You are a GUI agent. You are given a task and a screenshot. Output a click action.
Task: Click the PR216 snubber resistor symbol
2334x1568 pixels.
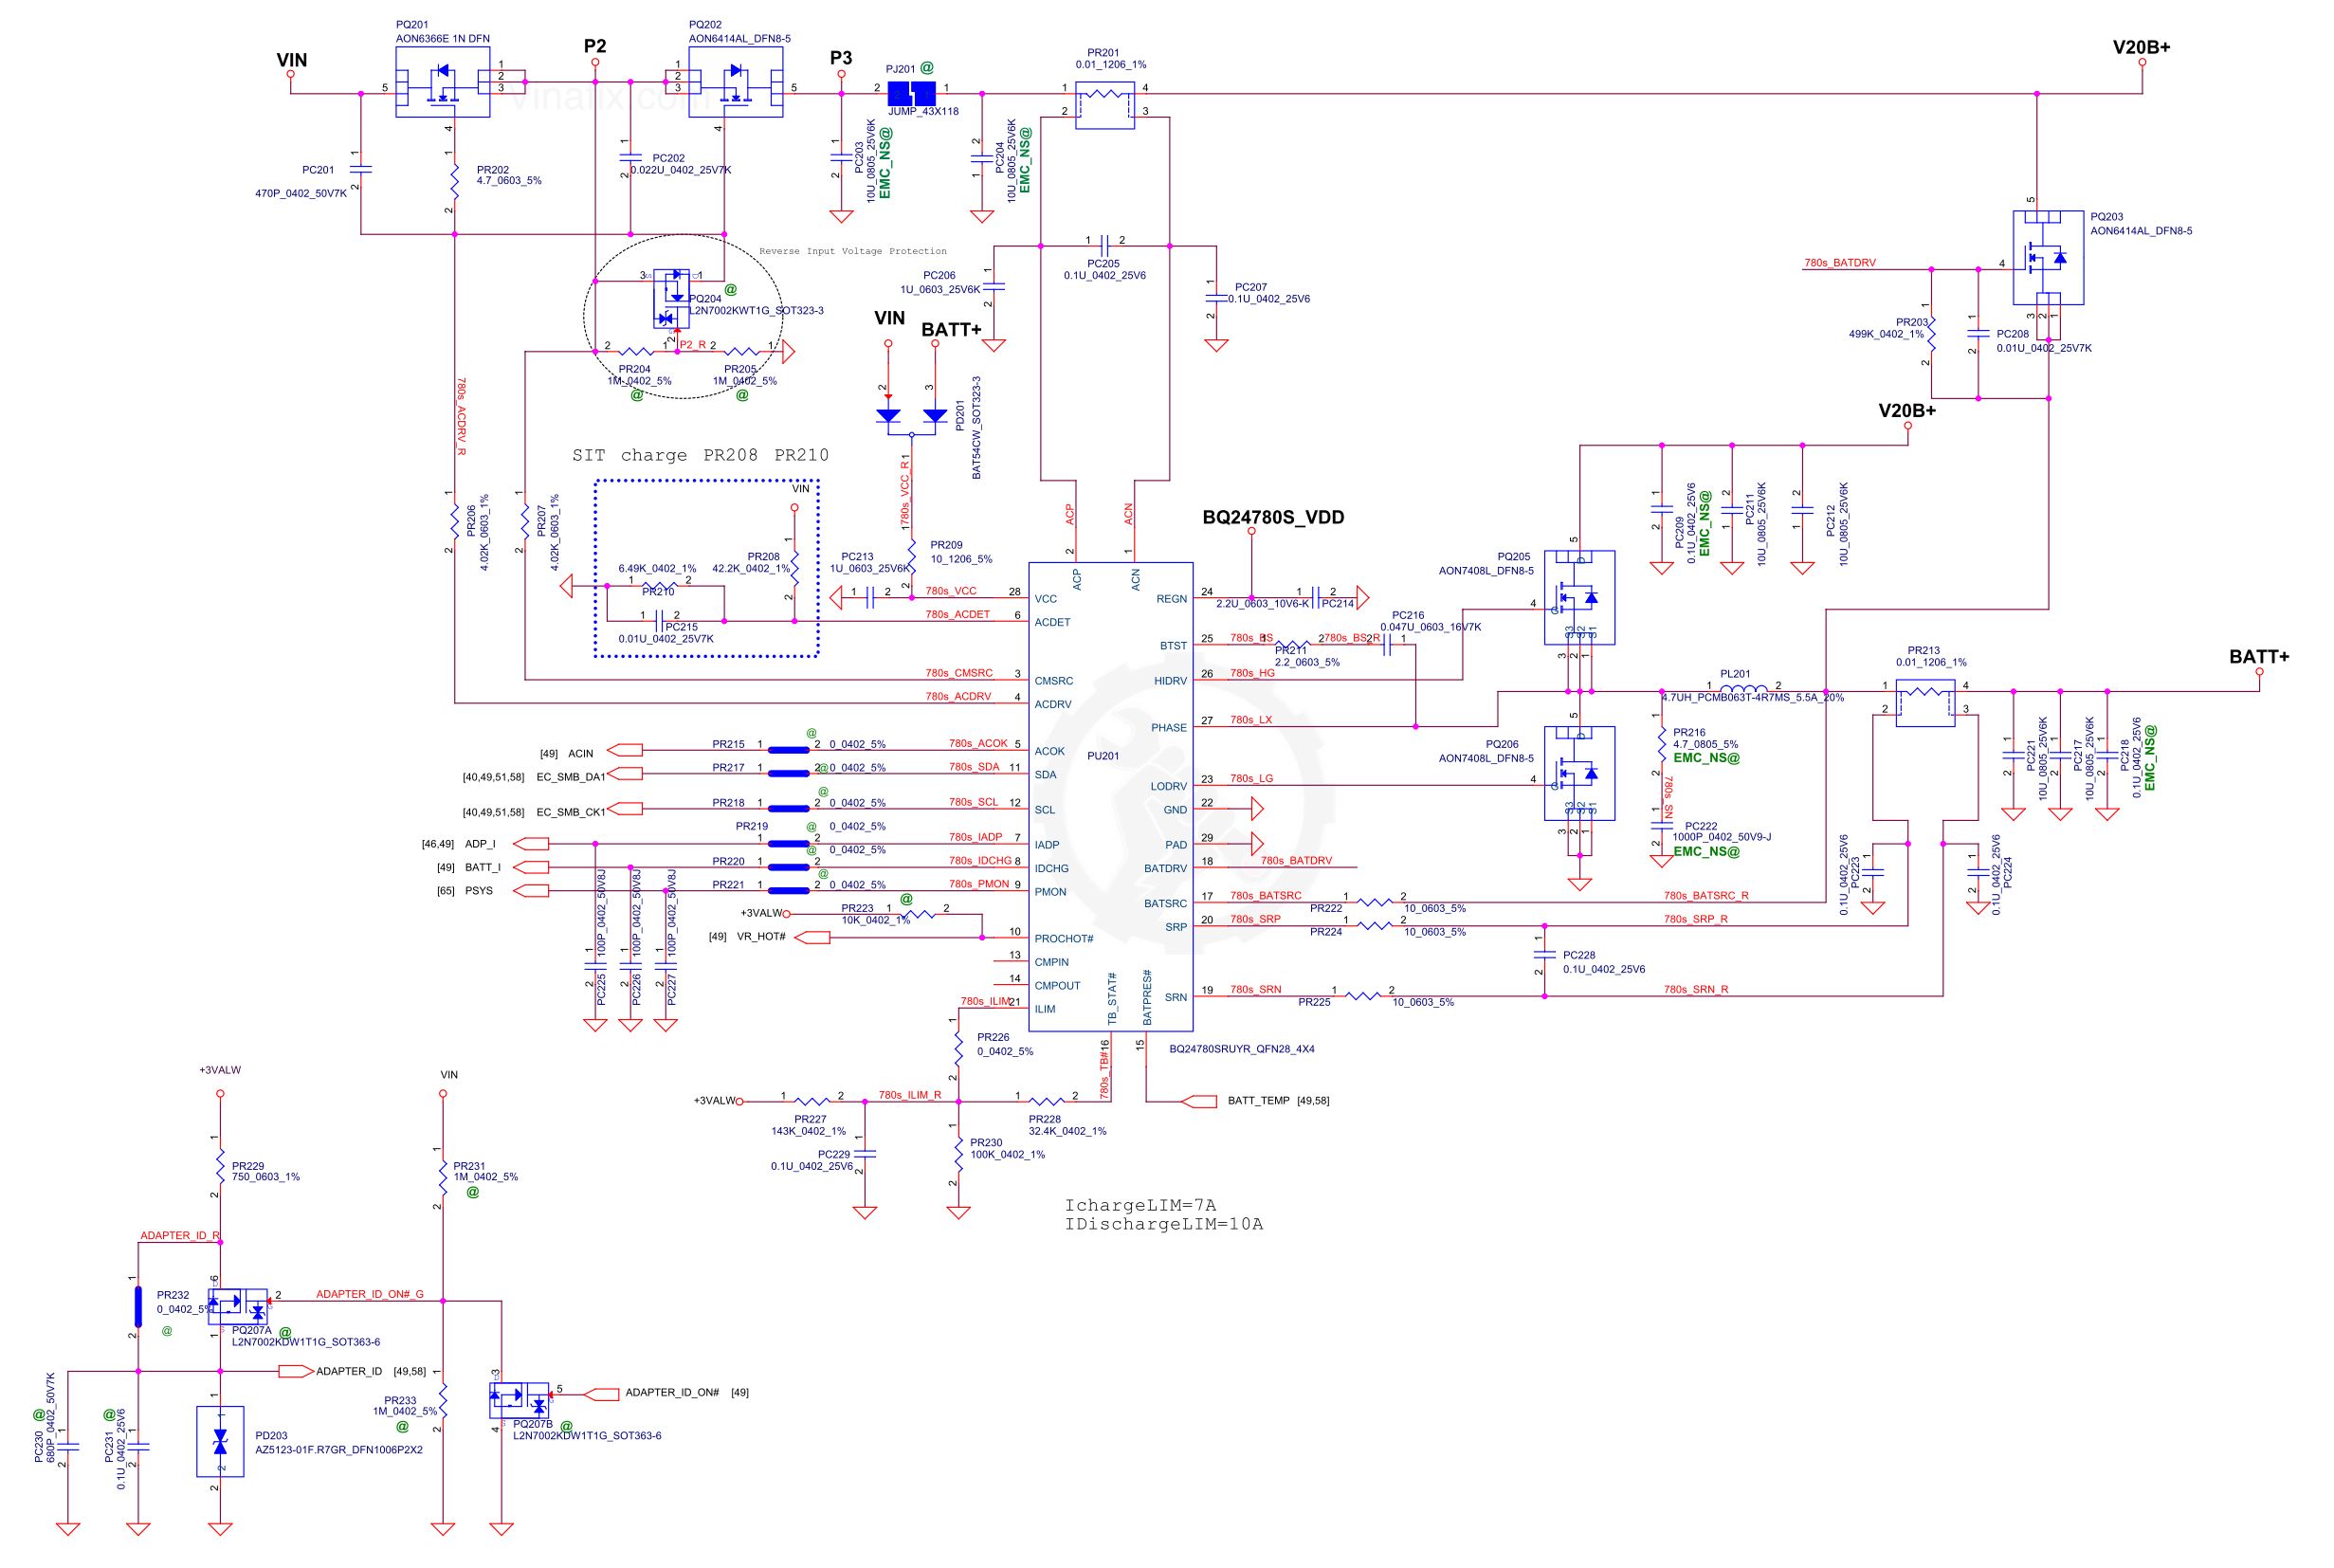coord(1661,744)
